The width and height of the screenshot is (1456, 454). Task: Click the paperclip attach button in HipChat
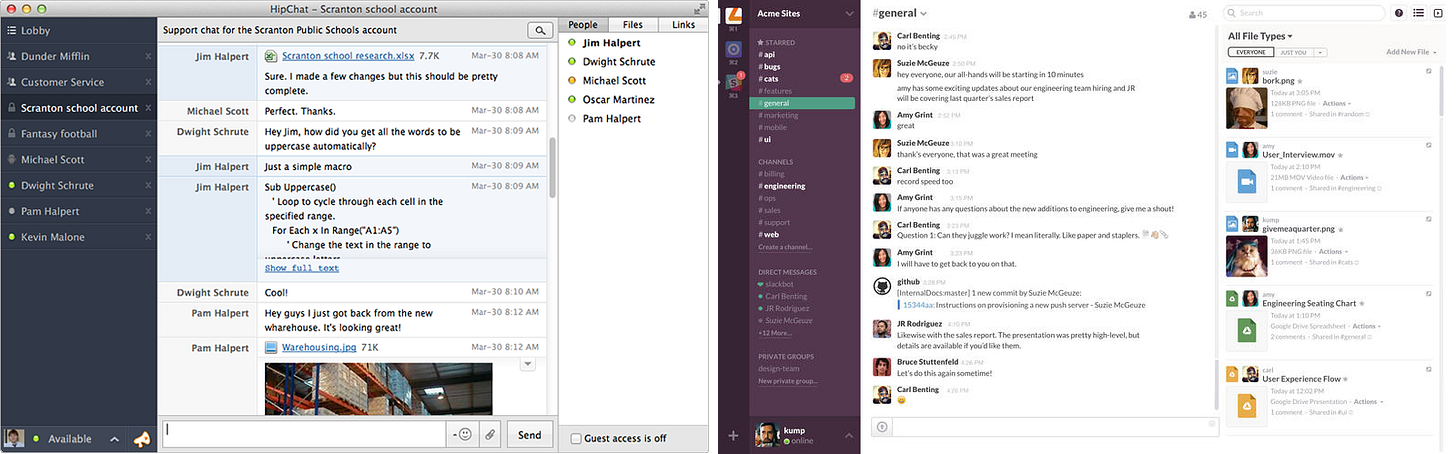(x=490, y=434)
